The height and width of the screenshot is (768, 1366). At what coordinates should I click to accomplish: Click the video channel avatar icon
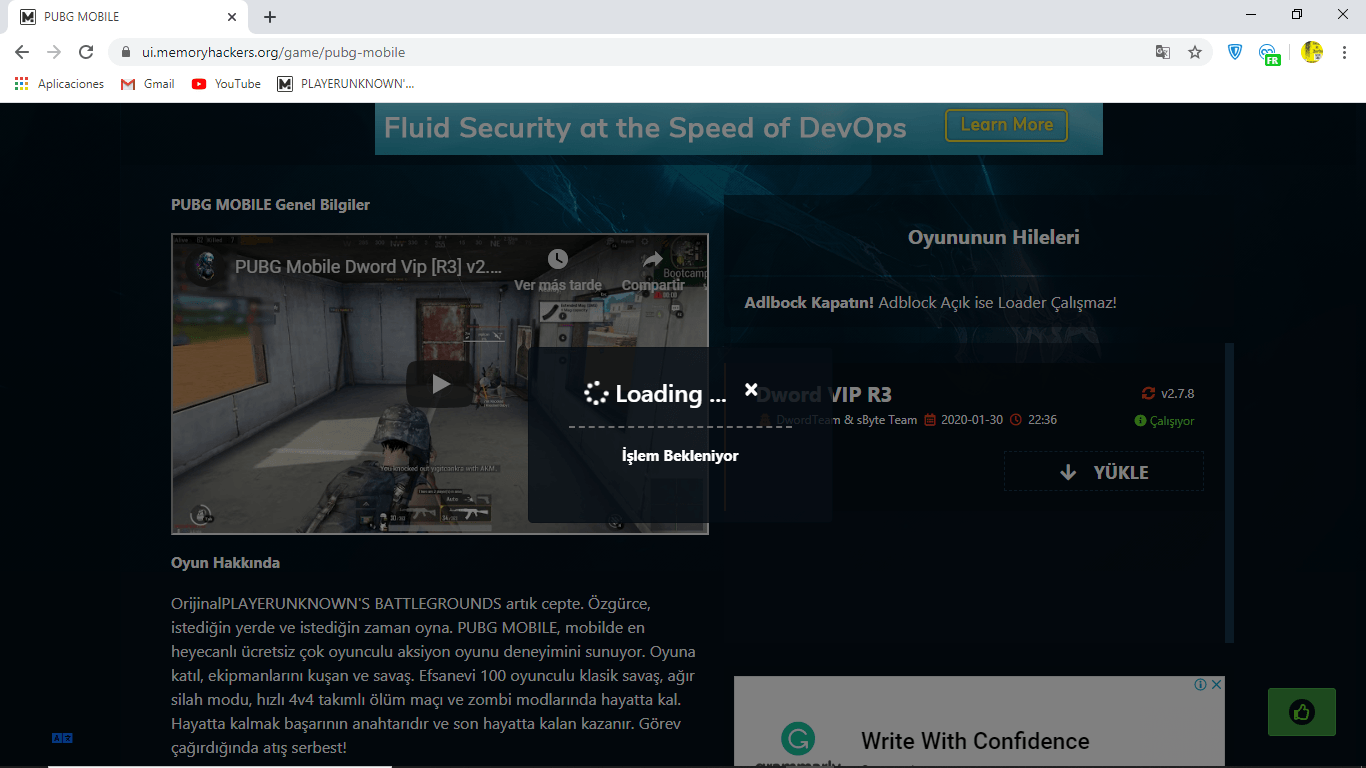point(206,267)
